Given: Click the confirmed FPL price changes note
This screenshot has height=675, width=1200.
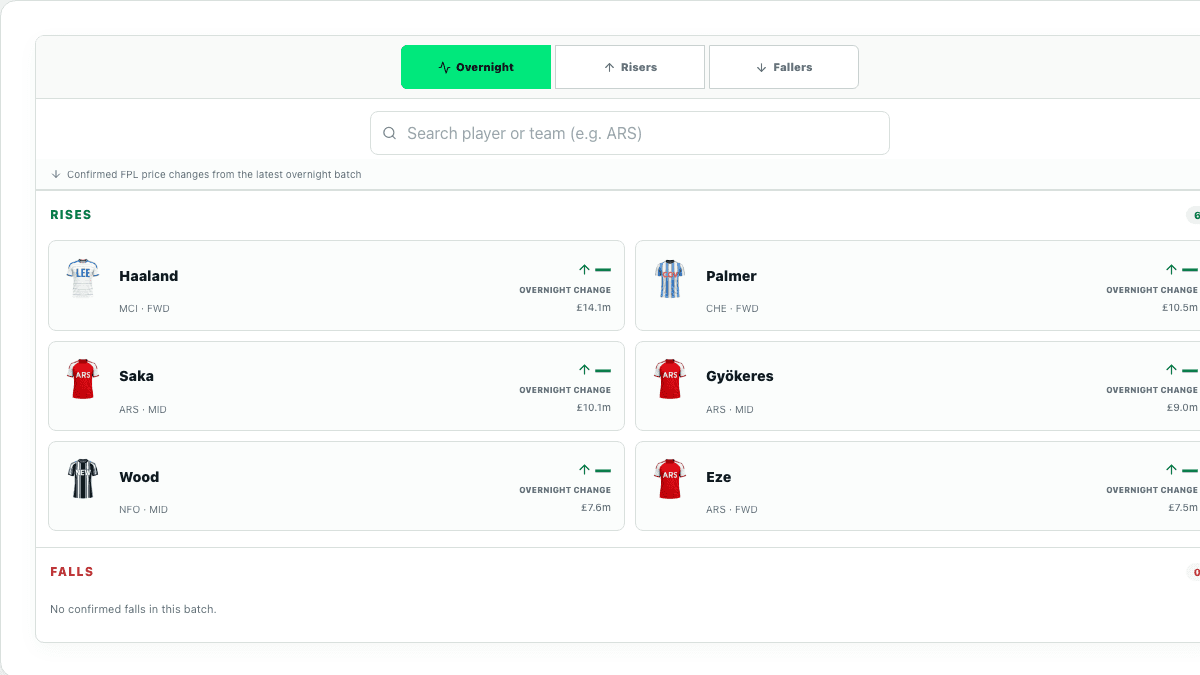Looking at the screenshot, I should point(214,174).
